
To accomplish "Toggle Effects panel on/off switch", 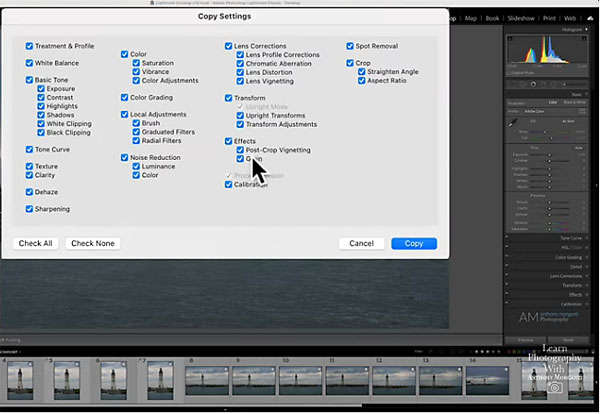I will click(x=507, y=294).
